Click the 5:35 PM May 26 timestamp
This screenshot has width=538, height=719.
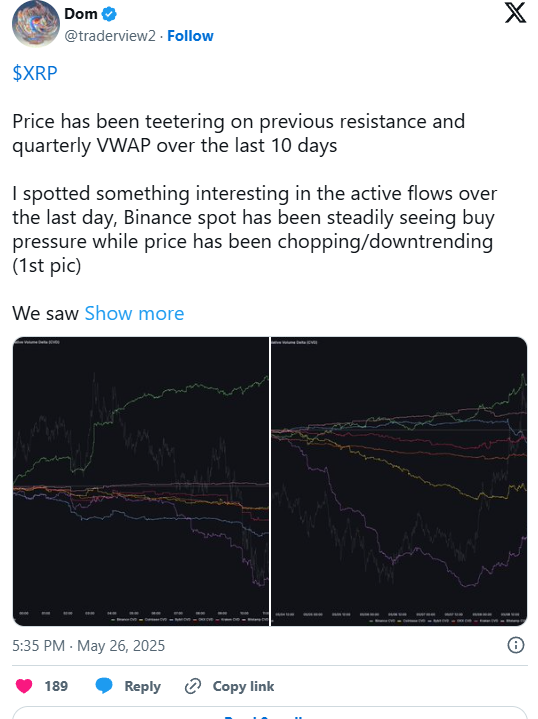(x=89, y=646)
